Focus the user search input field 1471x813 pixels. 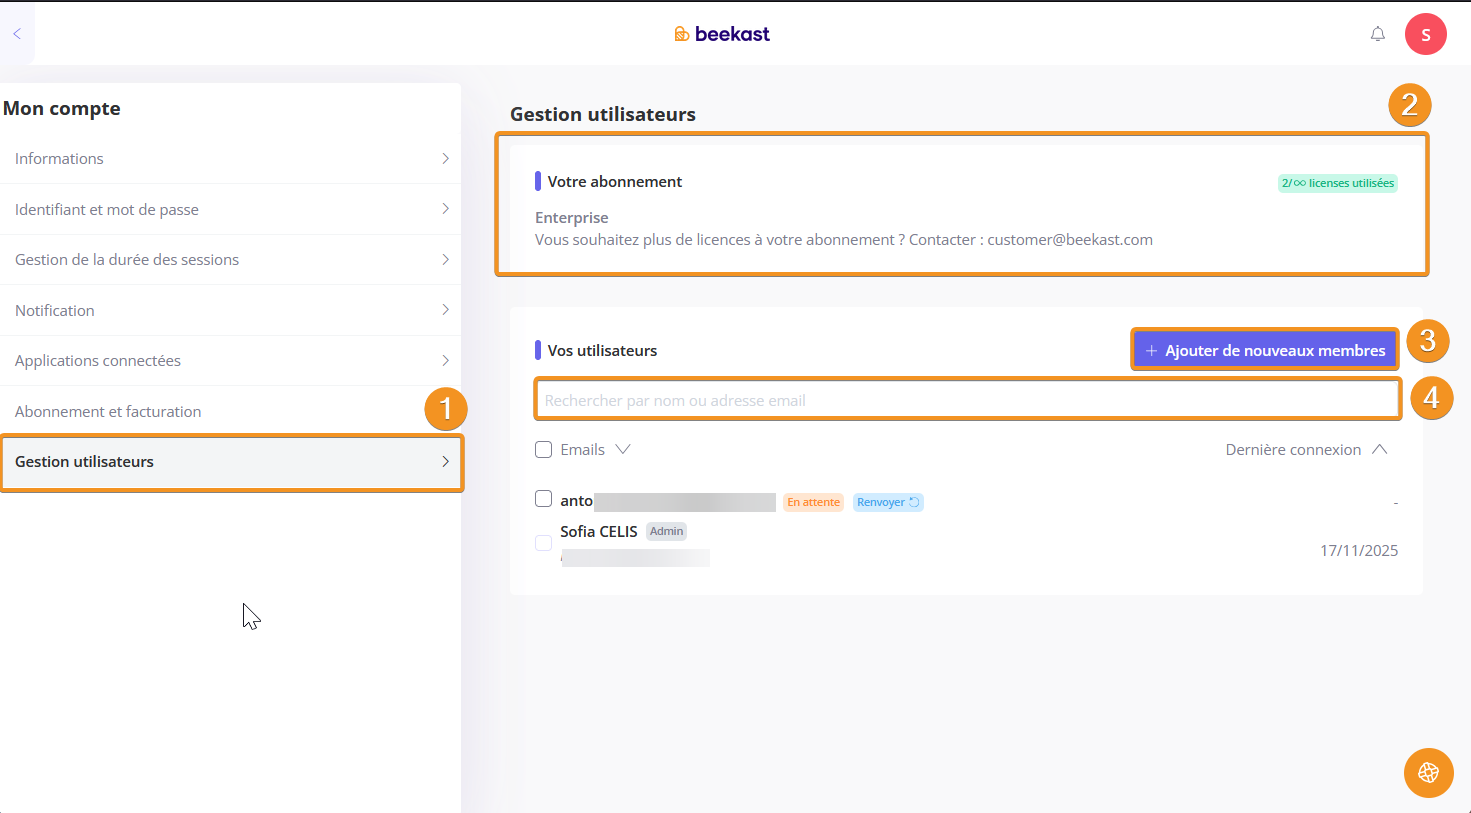tap(966, 400)
